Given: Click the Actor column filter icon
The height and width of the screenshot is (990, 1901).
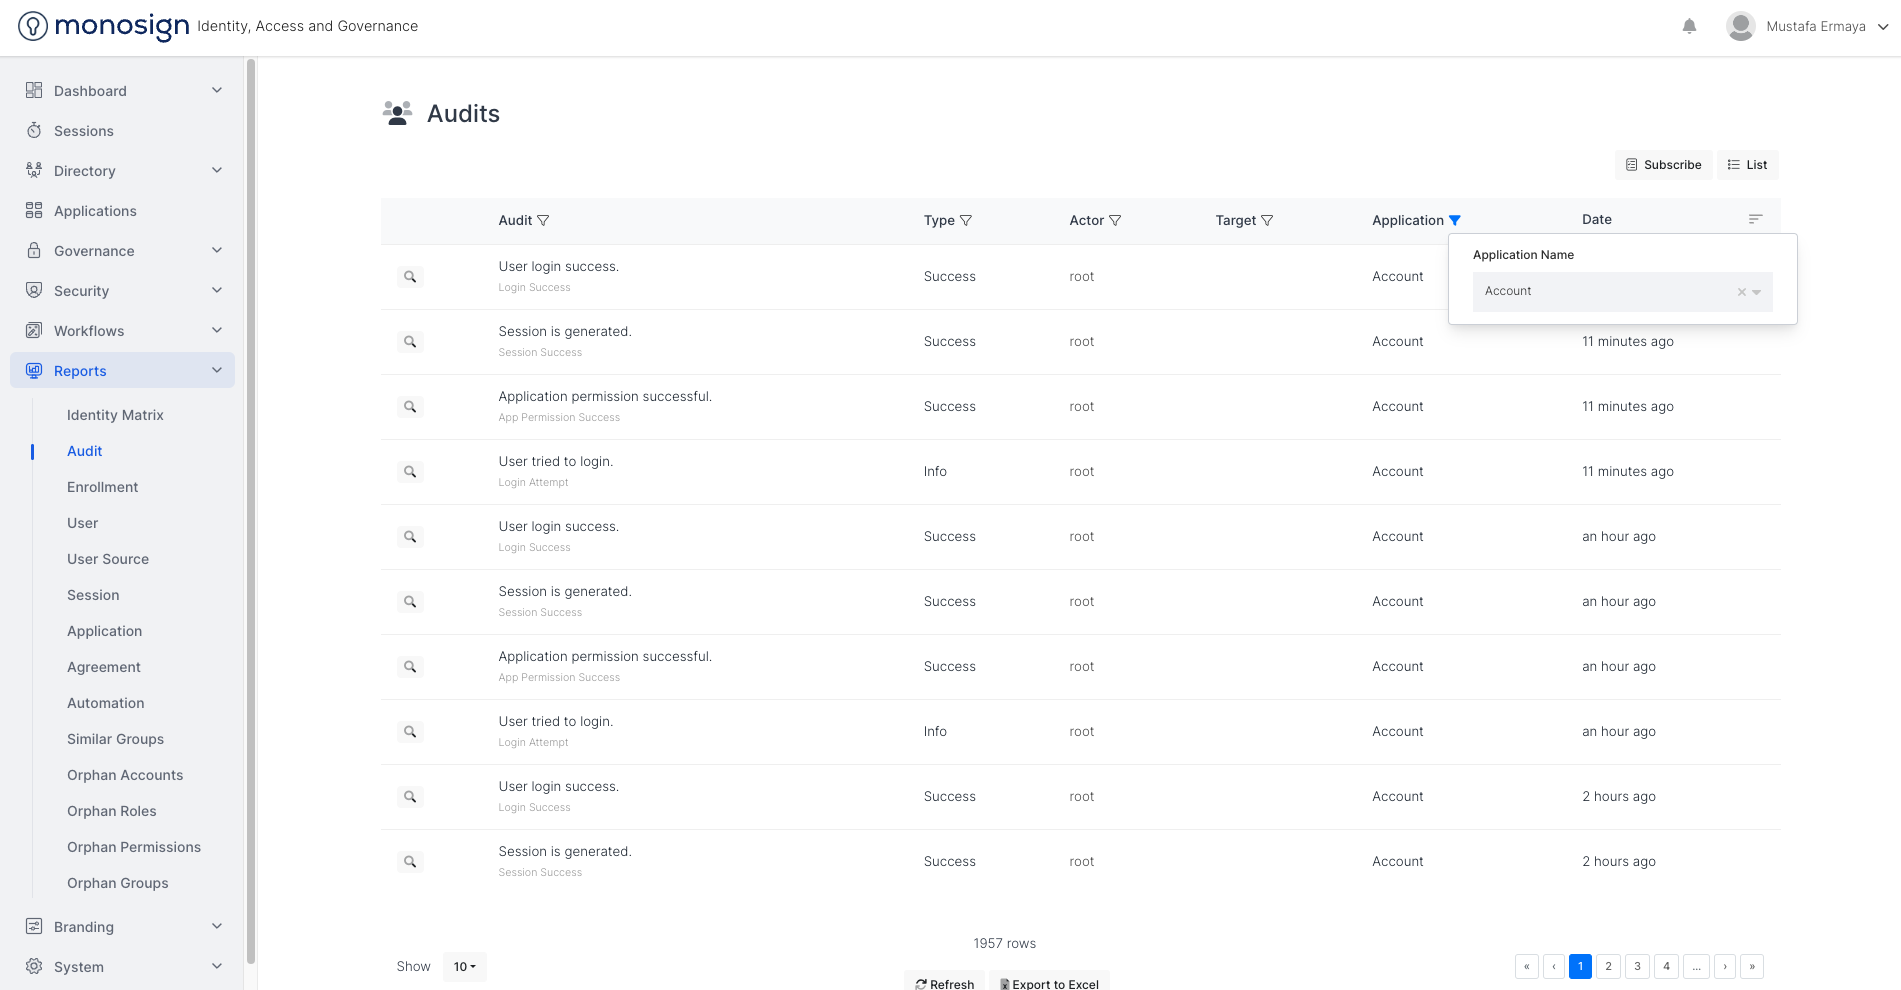Looking at the screenshot, I should pos(1115,221).
